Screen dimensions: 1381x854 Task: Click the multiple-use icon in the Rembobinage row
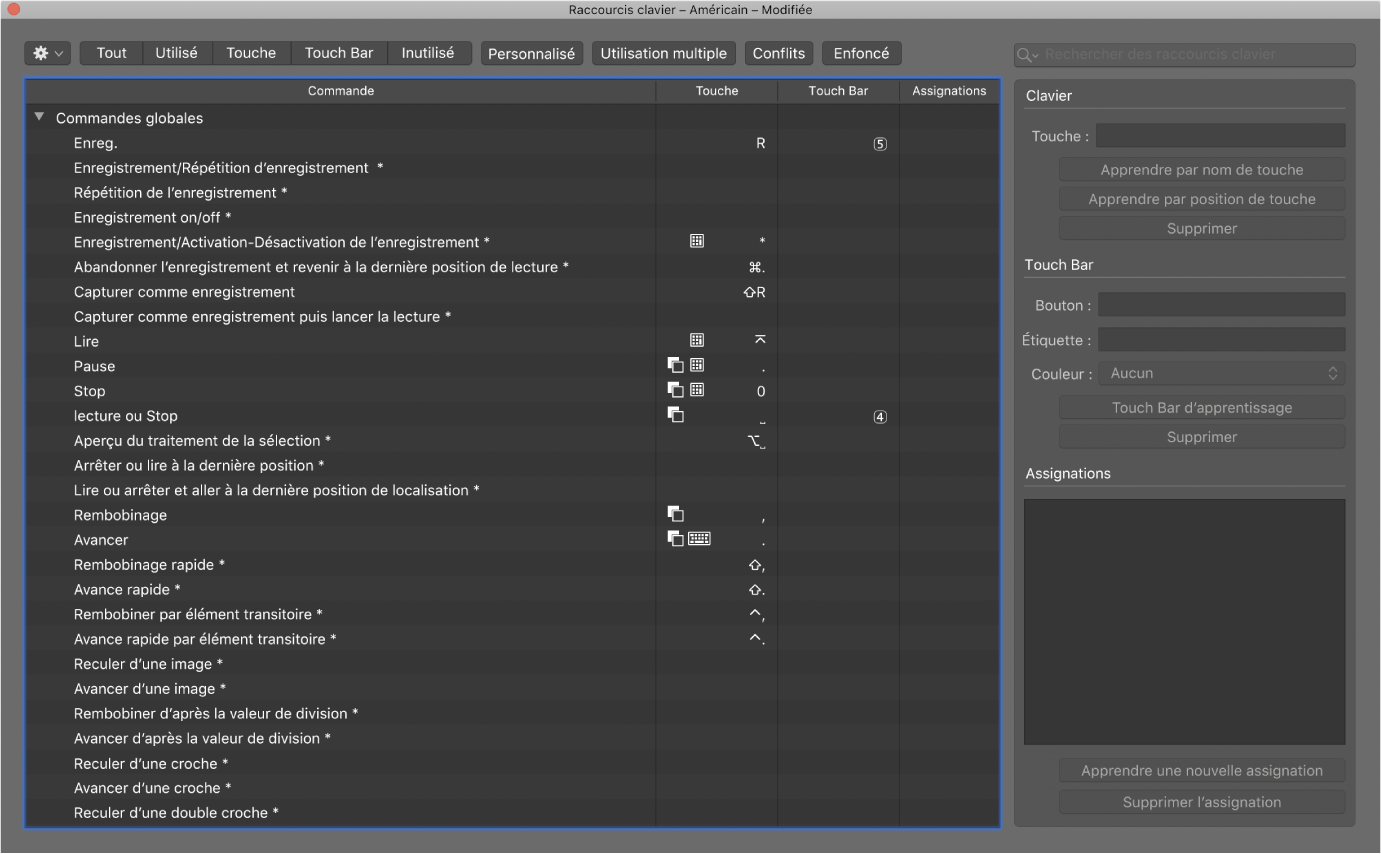(x=676, y=515)
